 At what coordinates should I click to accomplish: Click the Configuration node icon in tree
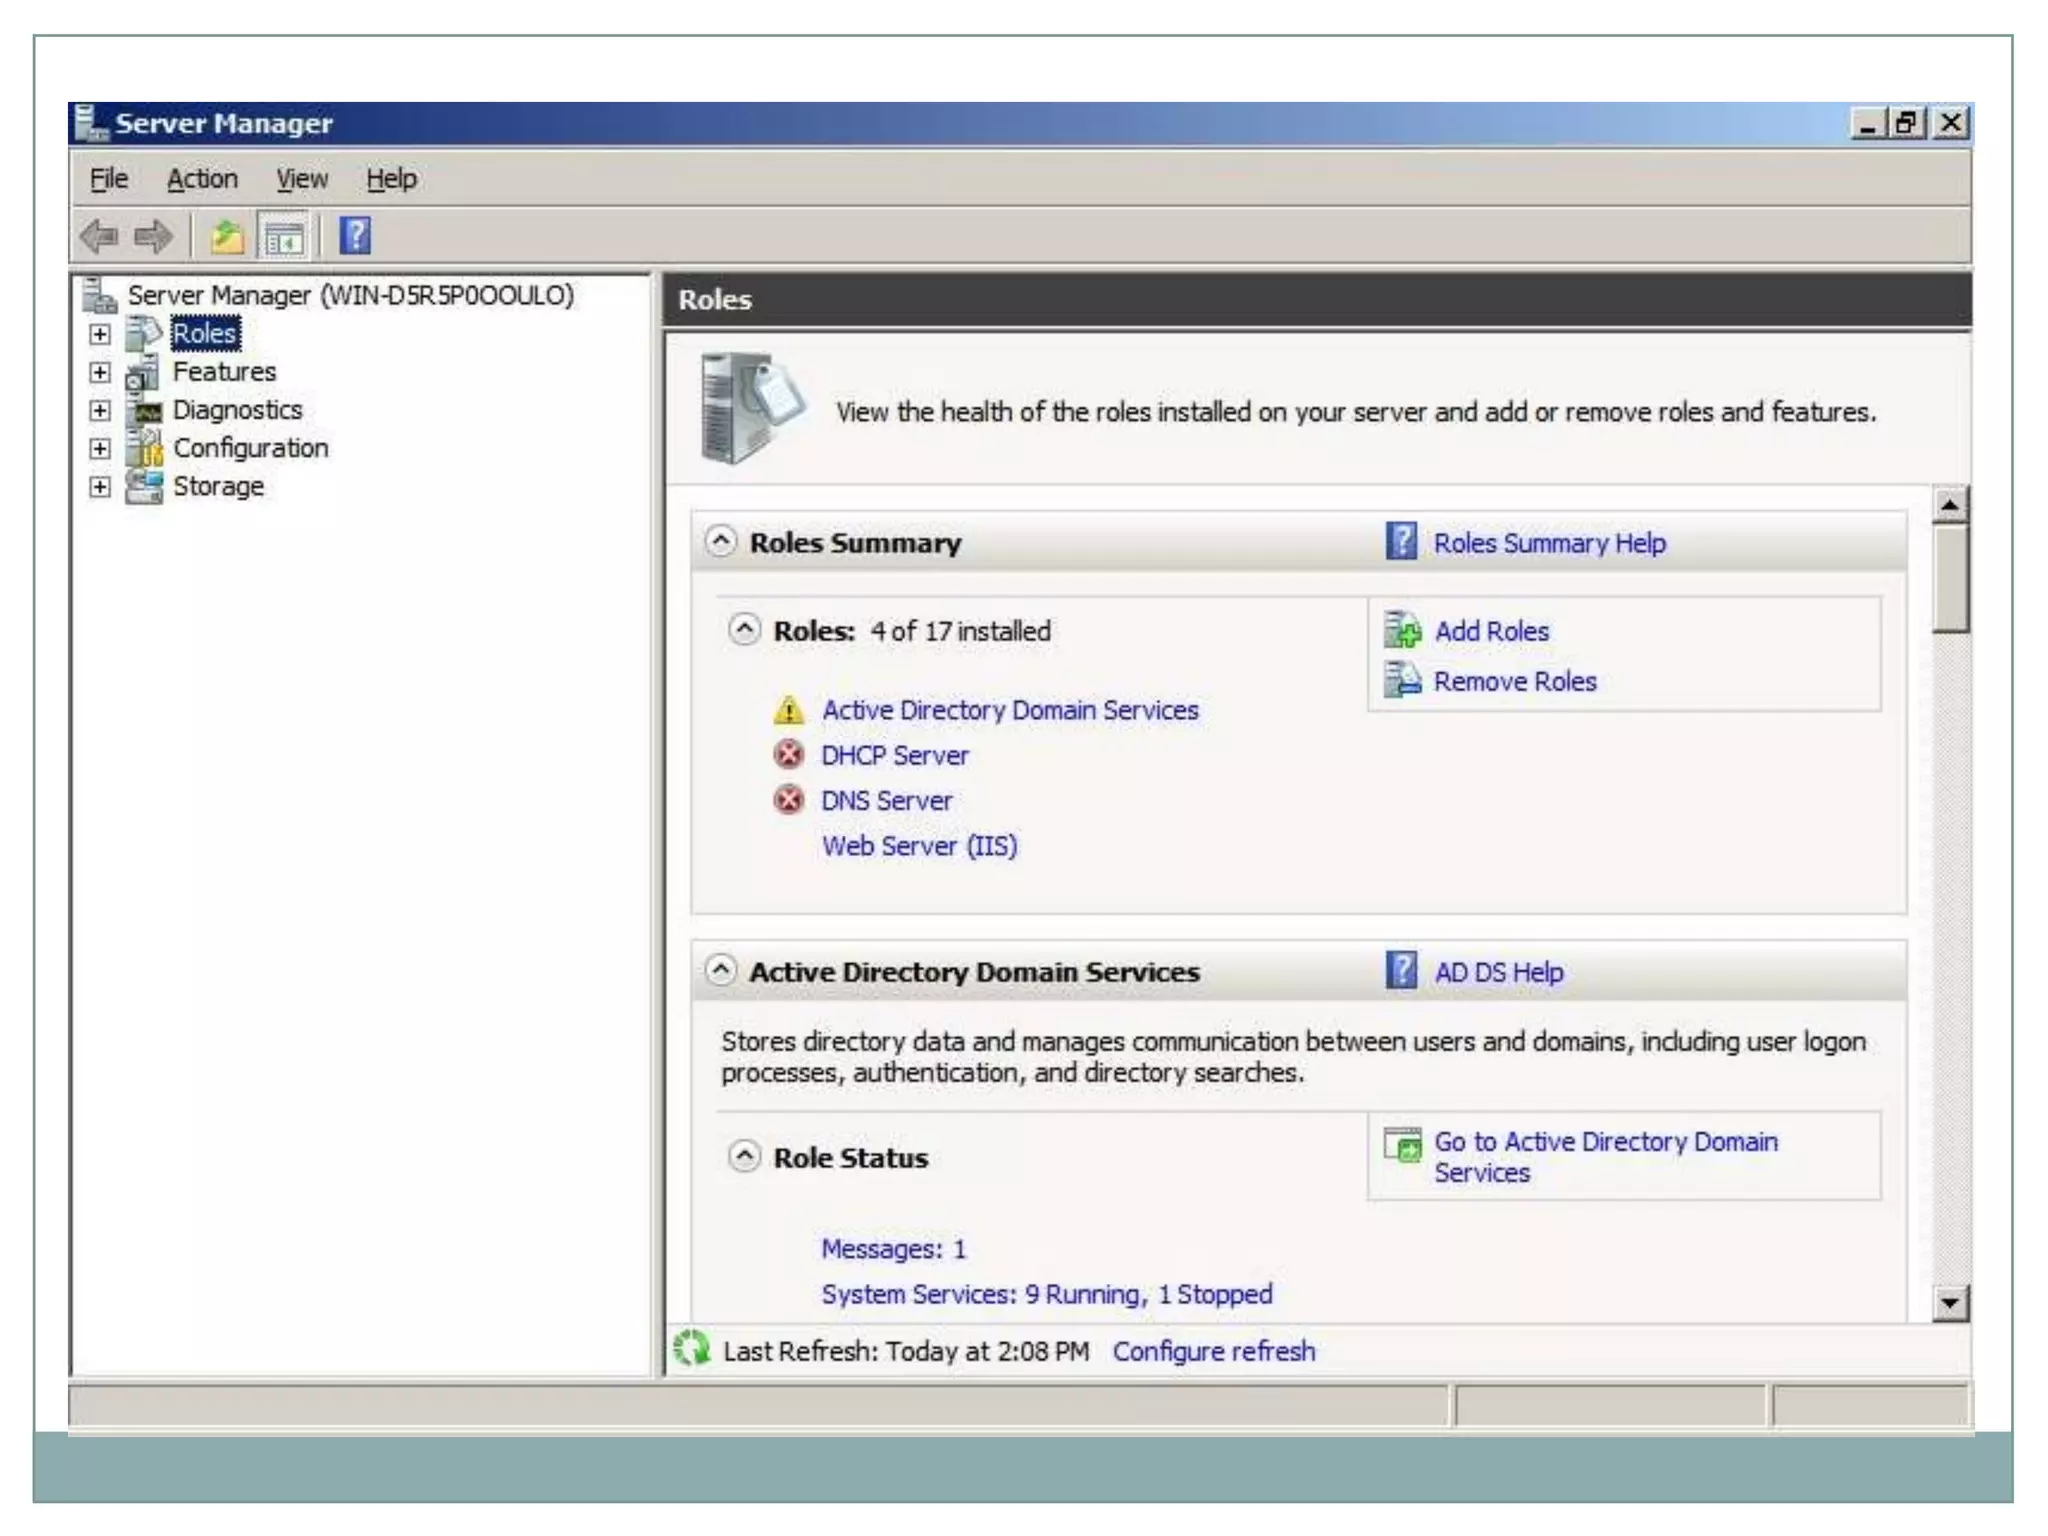[144, 448]
